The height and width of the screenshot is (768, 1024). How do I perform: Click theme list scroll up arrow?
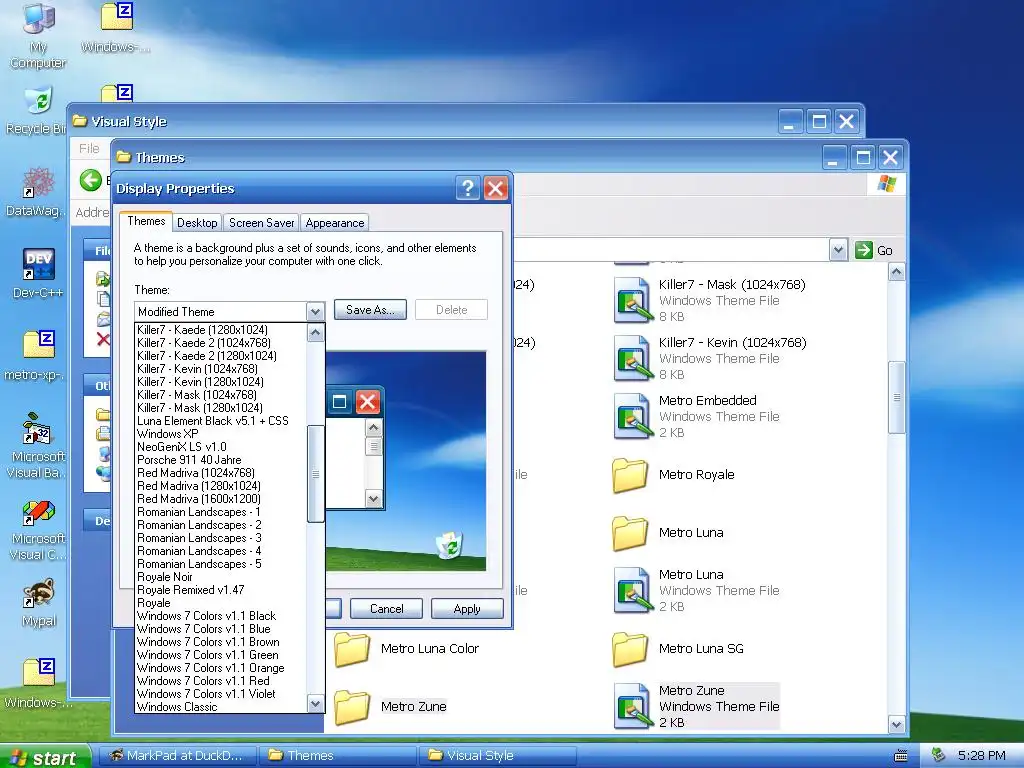pyautogui.click(x=315, y=333)
